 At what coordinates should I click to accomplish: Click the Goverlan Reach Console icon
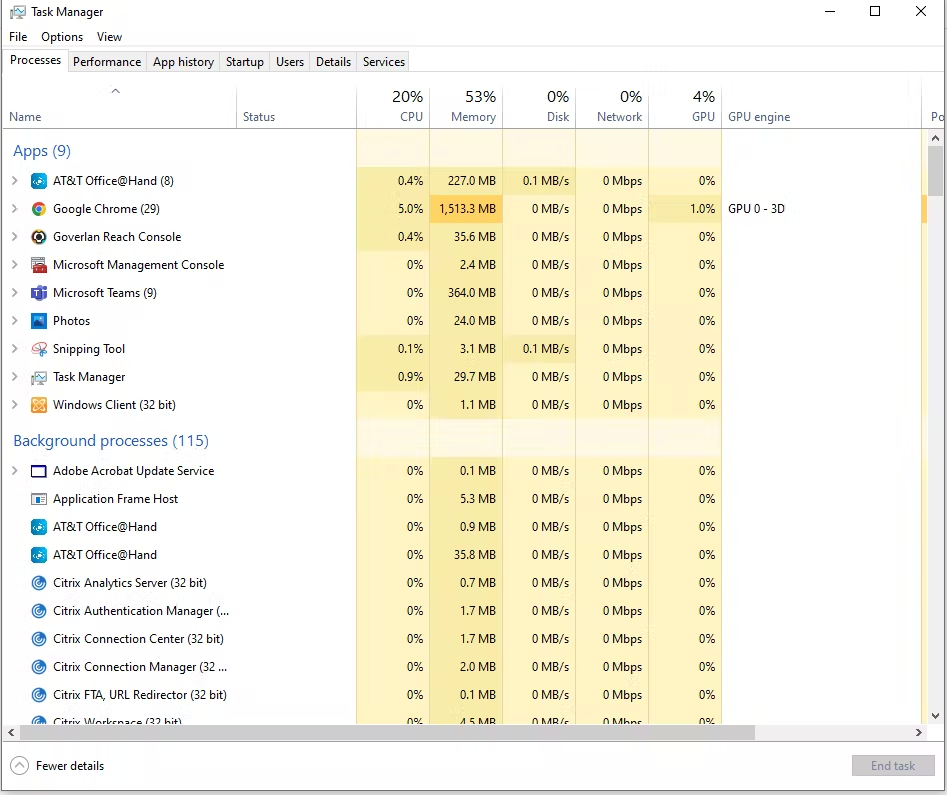[39, 237]
